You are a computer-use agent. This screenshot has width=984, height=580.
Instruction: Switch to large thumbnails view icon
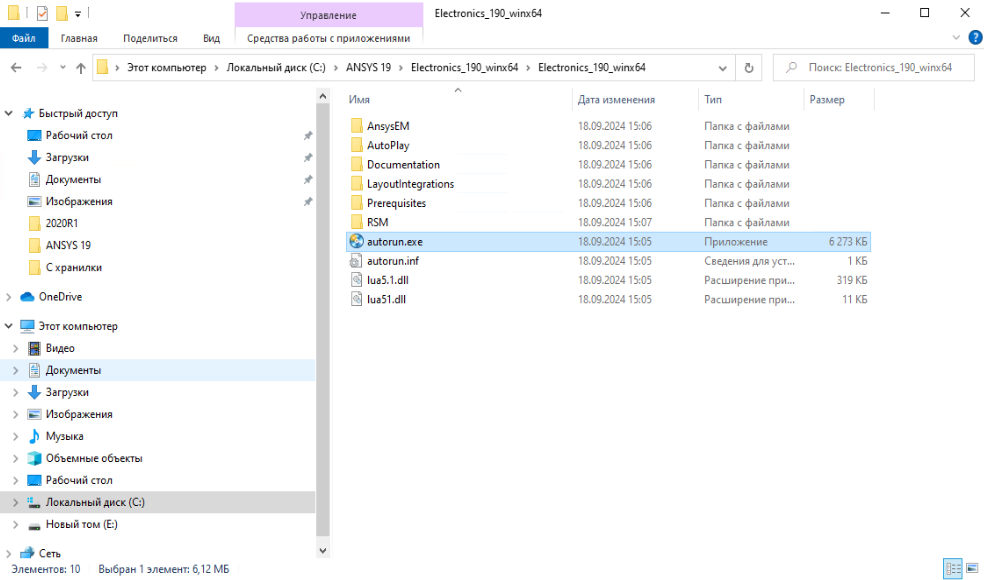pos(972,569)
